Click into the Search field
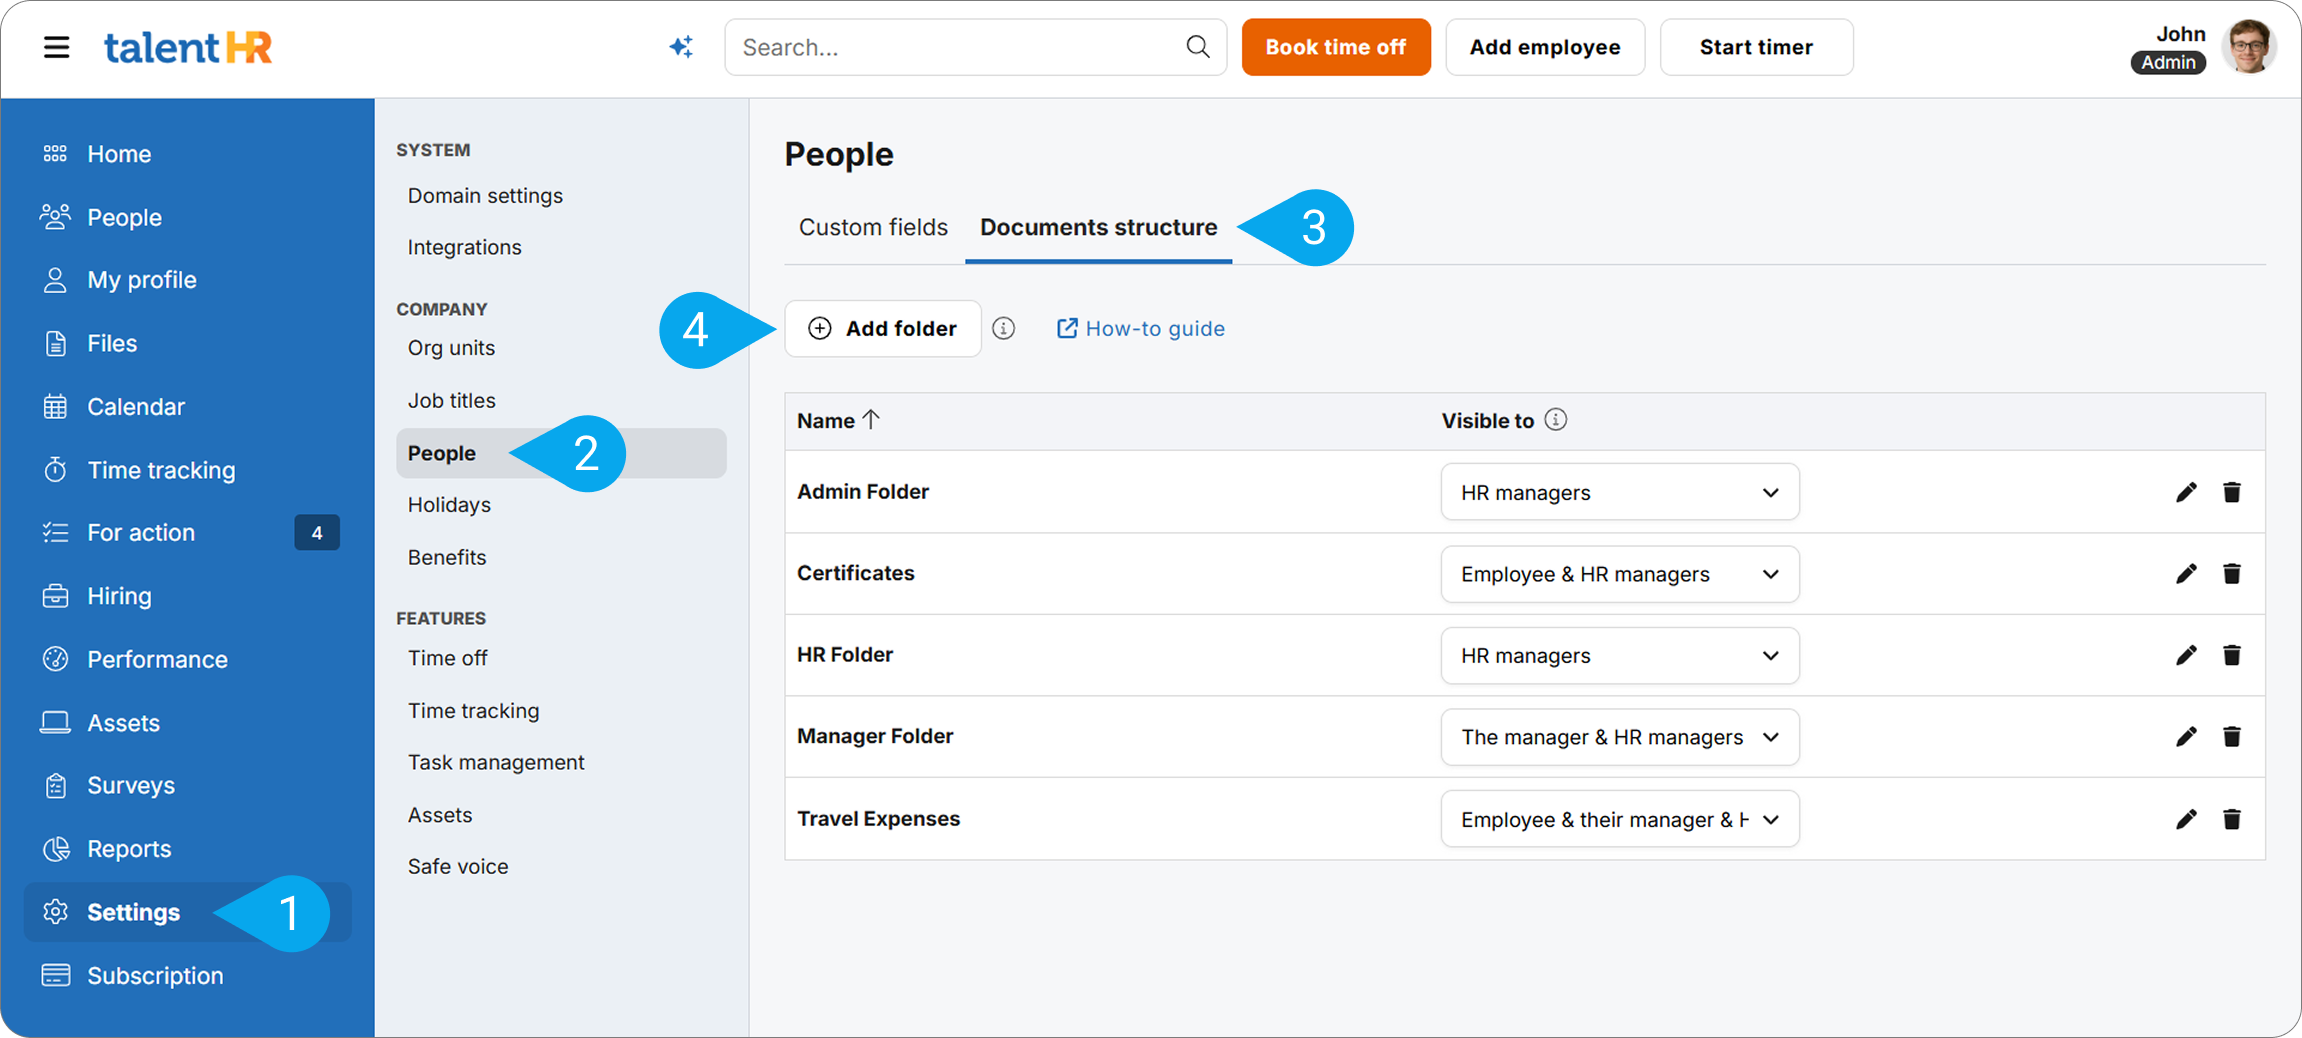 click(955, 47)
